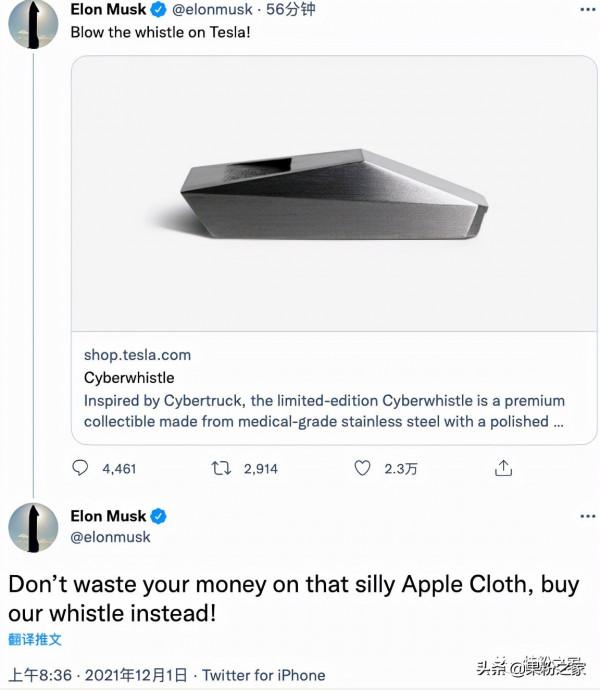The image size is (600, 690).
Task: Open the shop.tesla.com link
Action: pos(137,355)
